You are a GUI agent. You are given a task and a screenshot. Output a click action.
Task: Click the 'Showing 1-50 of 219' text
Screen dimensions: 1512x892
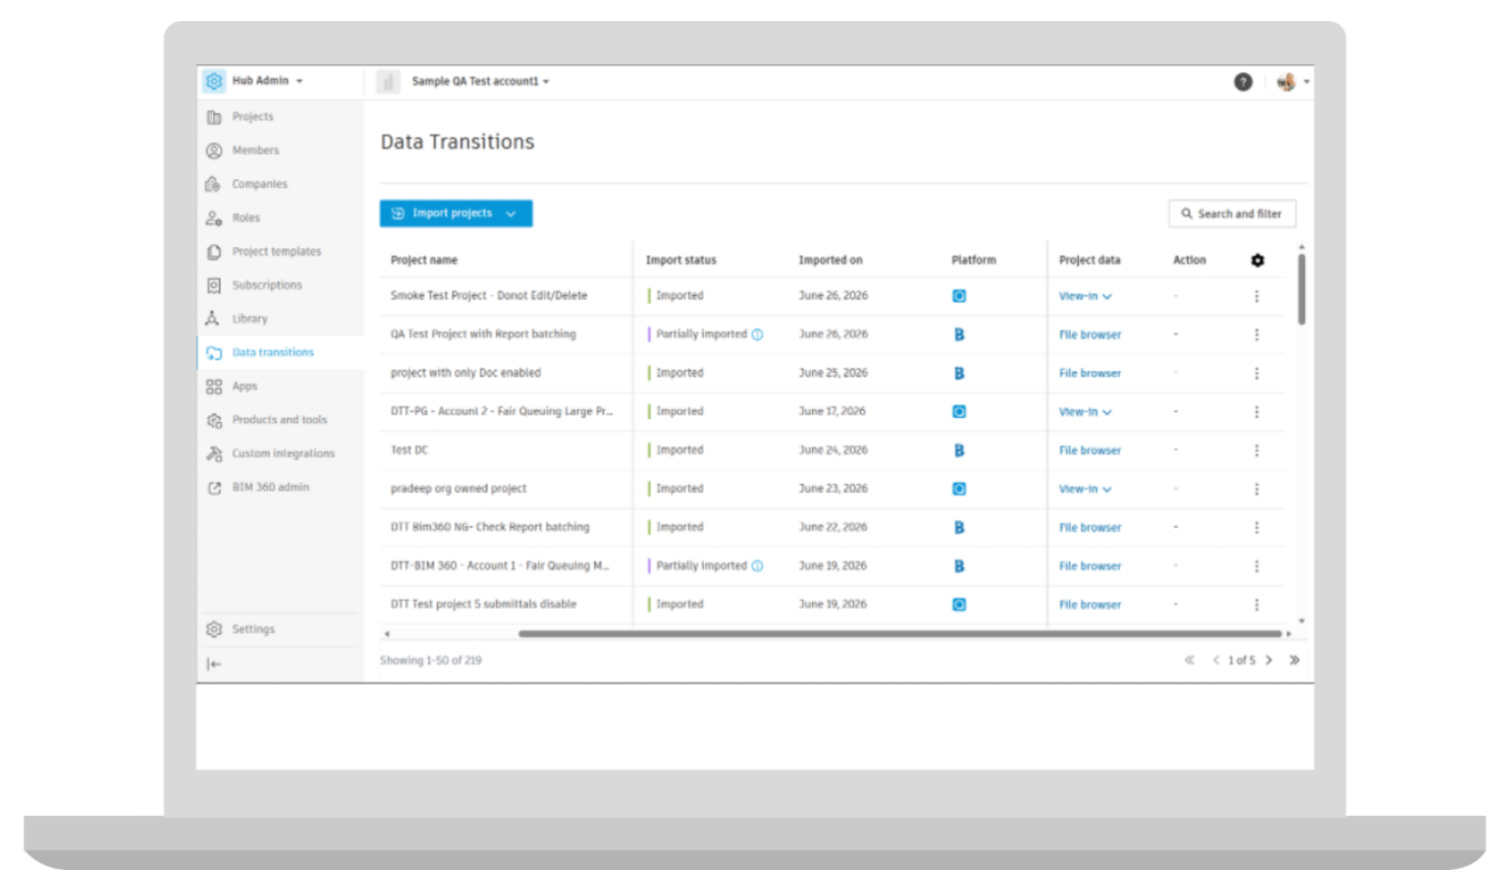click(430, 661)
